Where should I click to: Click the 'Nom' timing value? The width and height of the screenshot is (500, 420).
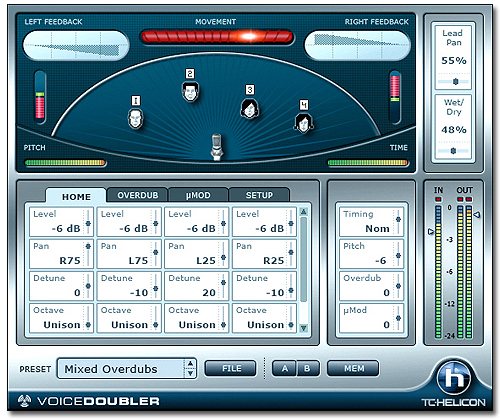click(x=377, y=229)
